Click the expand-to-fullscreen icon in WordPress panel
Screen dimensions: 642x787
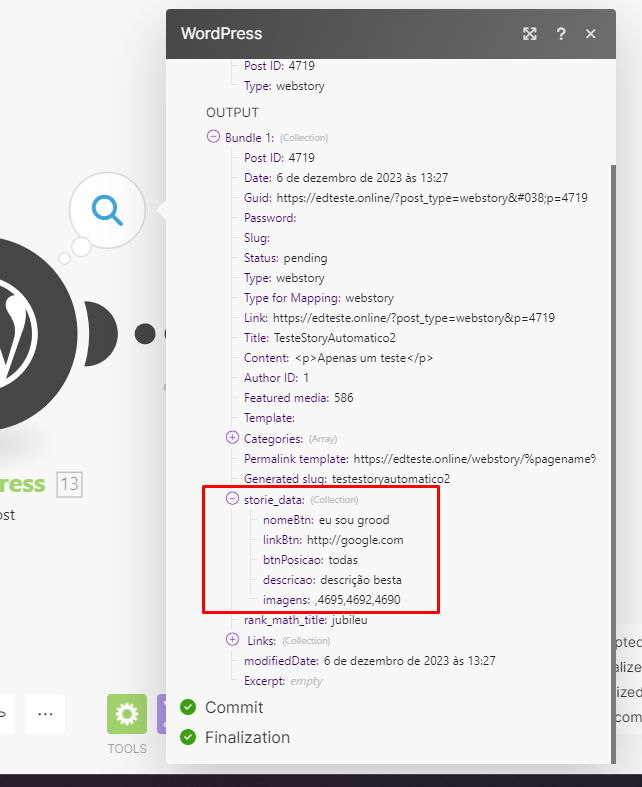tap(530, 34)
